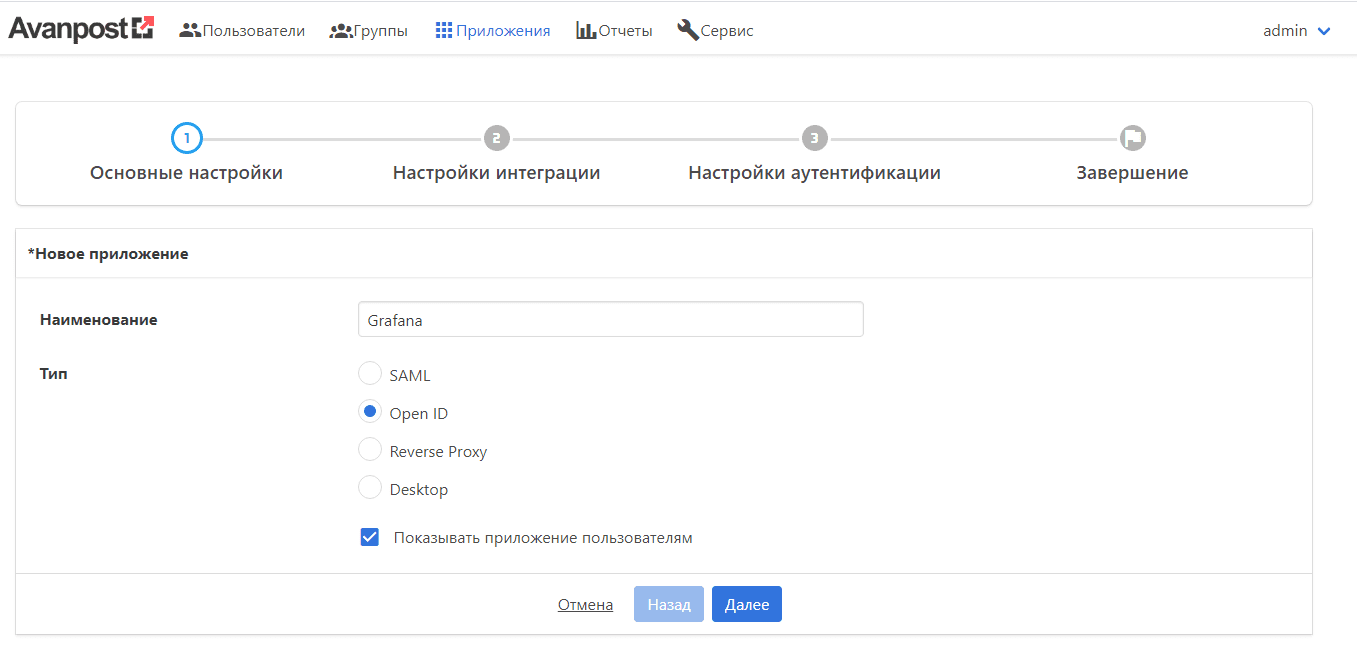Image resolution: width=1357 pixels, height=663 pixels.
Task: Select the SAML radio button
Action: pos(370,374)
